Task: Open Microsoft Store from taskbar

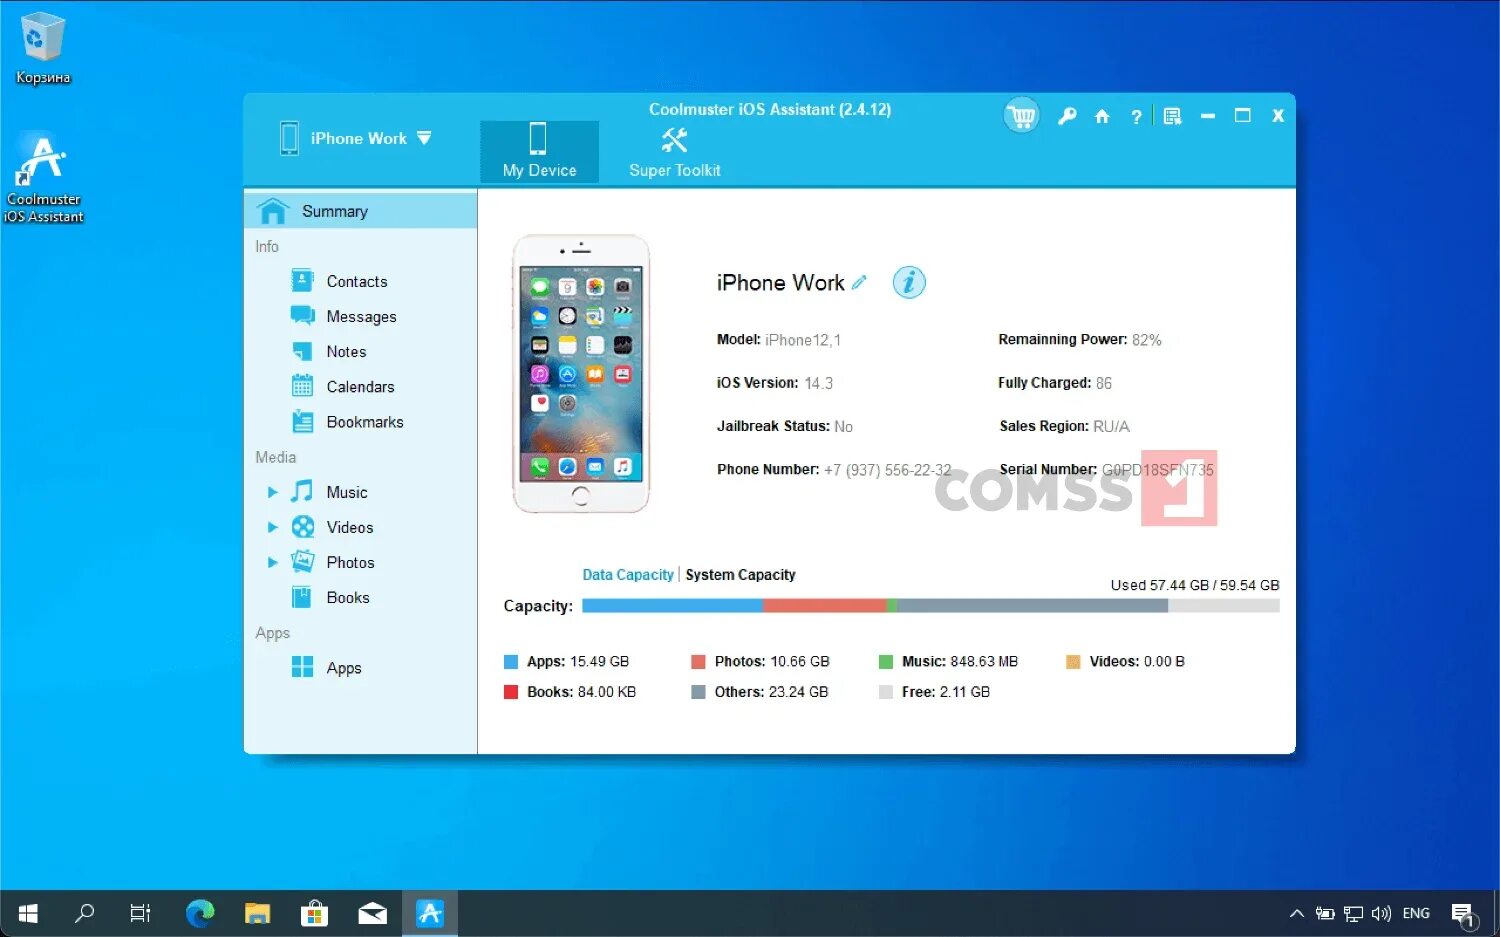Action: coord(315,913)
